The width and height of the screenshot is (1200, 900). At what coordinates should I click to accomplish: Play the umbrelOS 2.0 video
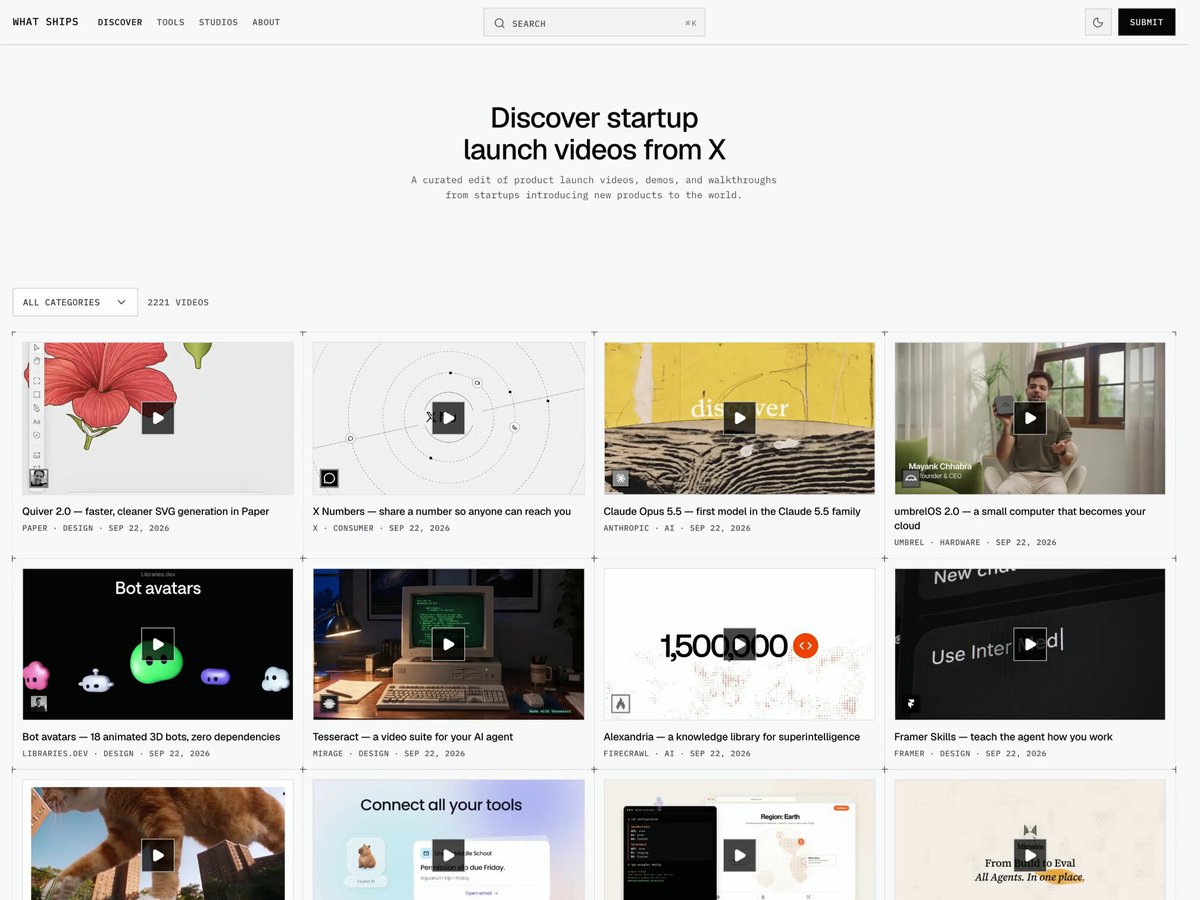pyautogui.click(x=1030, y=418)
